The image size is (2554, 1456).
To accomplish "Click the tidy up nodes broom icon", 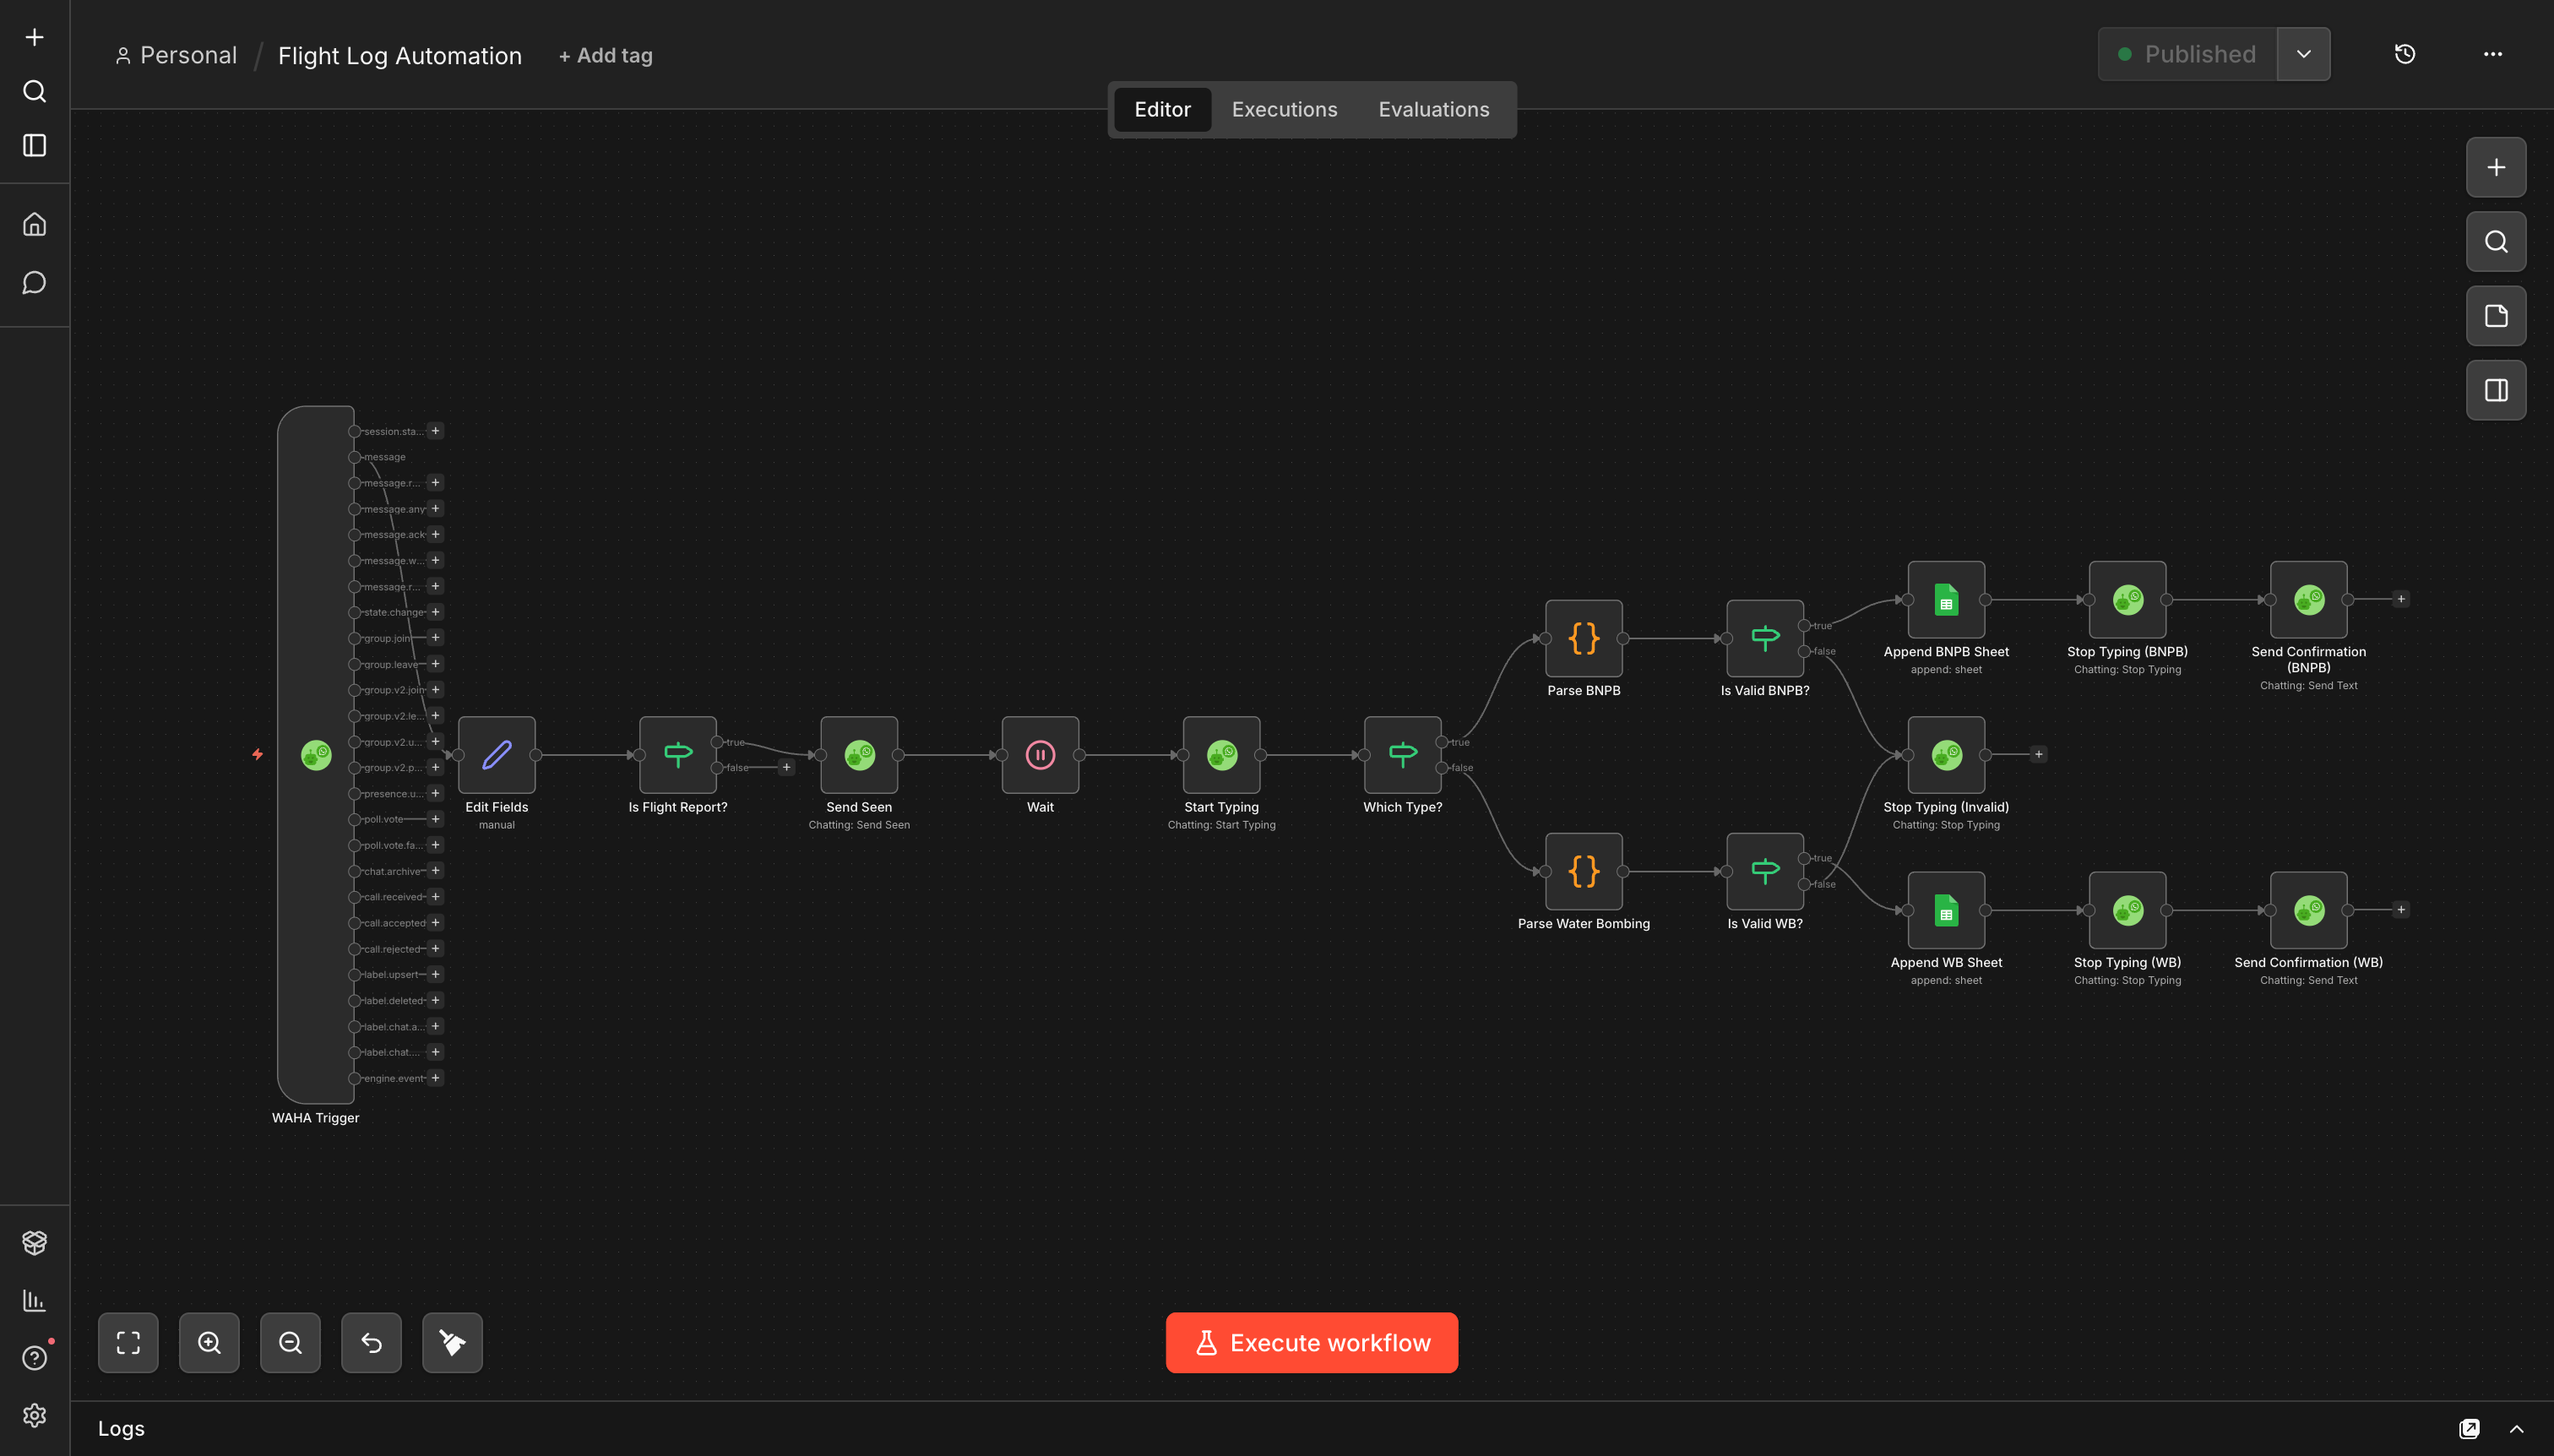I will tap(452, 1342).
